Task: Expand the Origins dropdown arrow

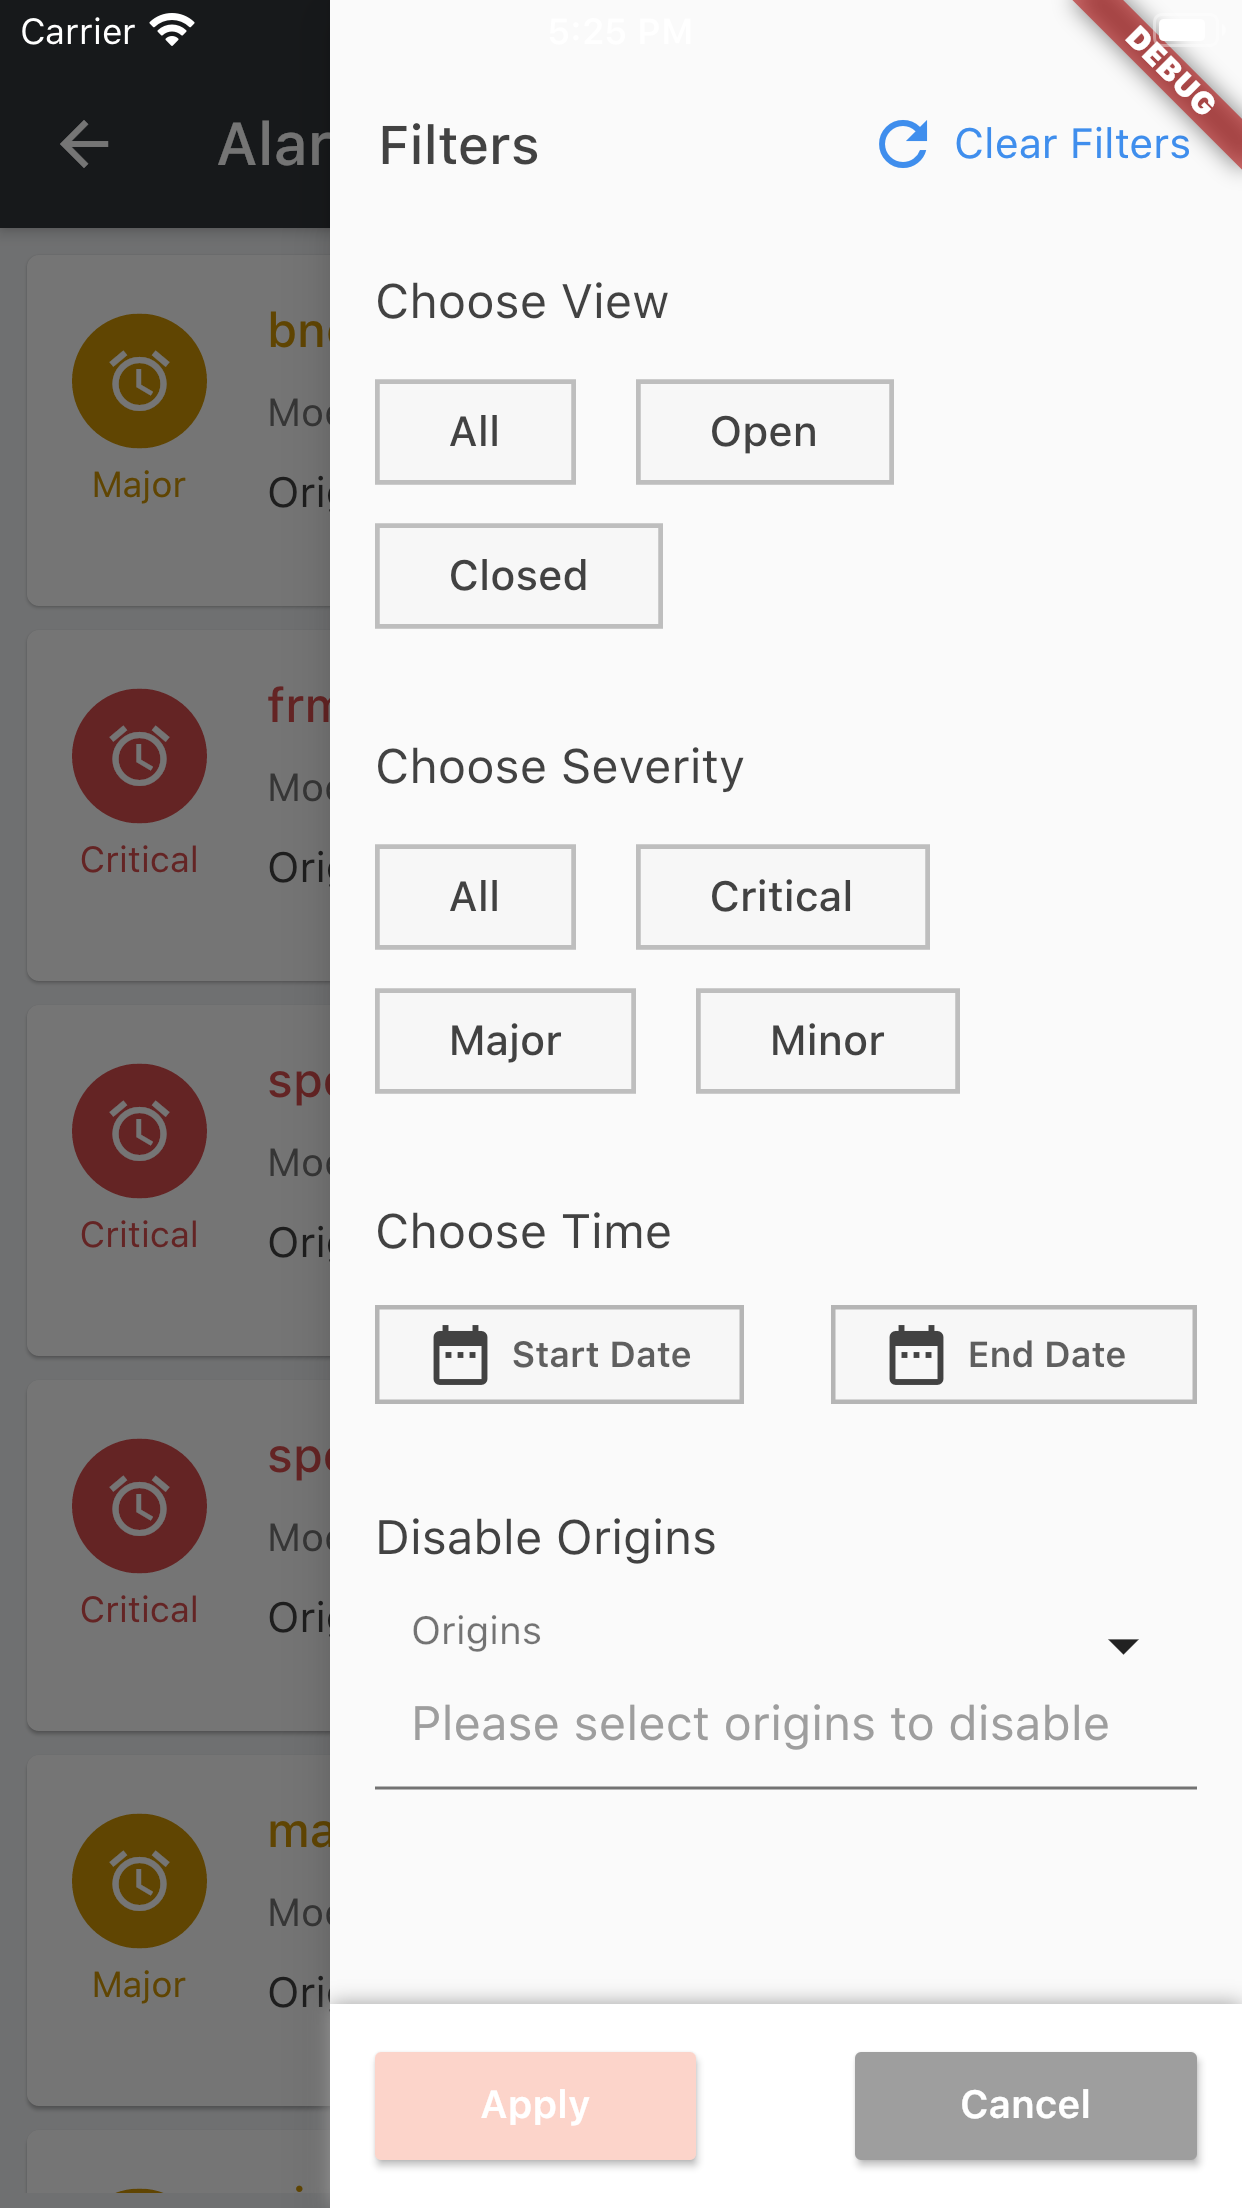Action: coord(1124,1646)
